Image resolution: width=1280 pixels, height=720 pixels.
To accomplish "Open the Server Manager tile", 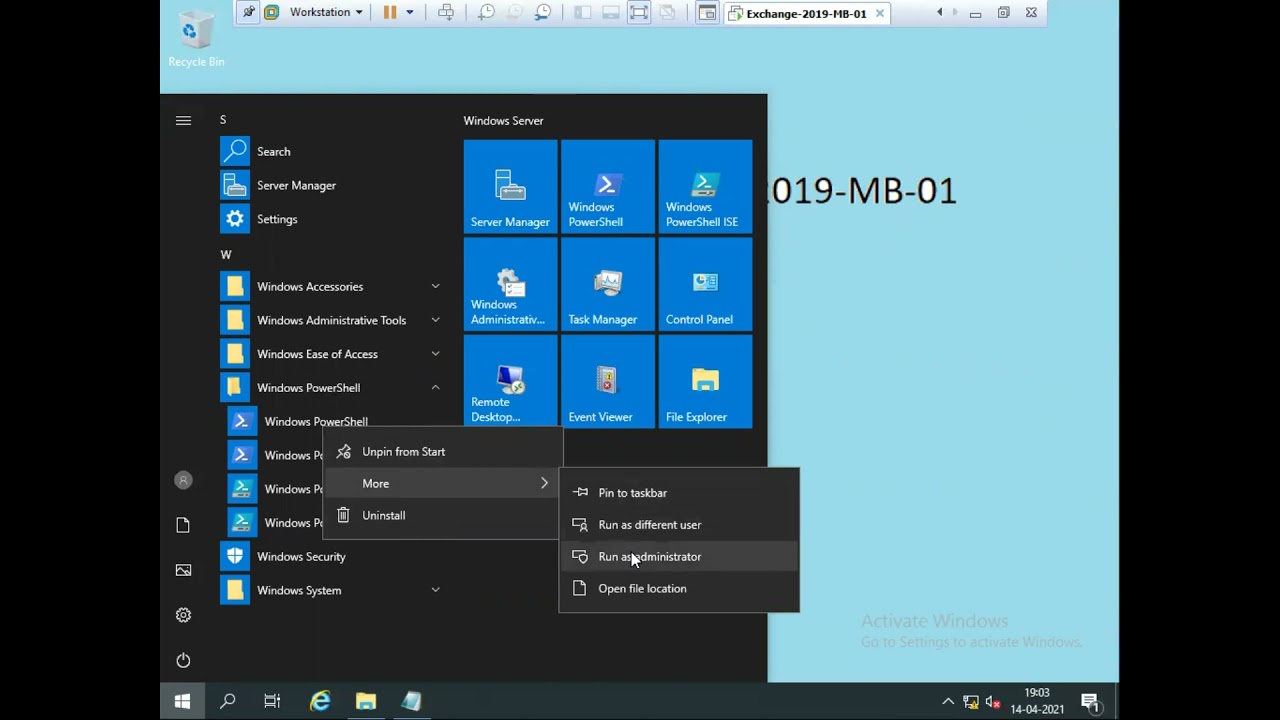I will (510, 187).
